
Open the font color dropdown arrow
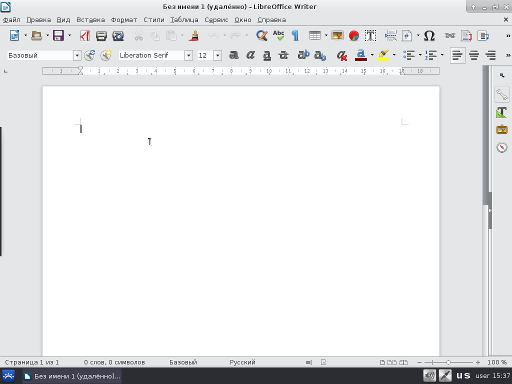pyautogui.click(x=372, y=55)
